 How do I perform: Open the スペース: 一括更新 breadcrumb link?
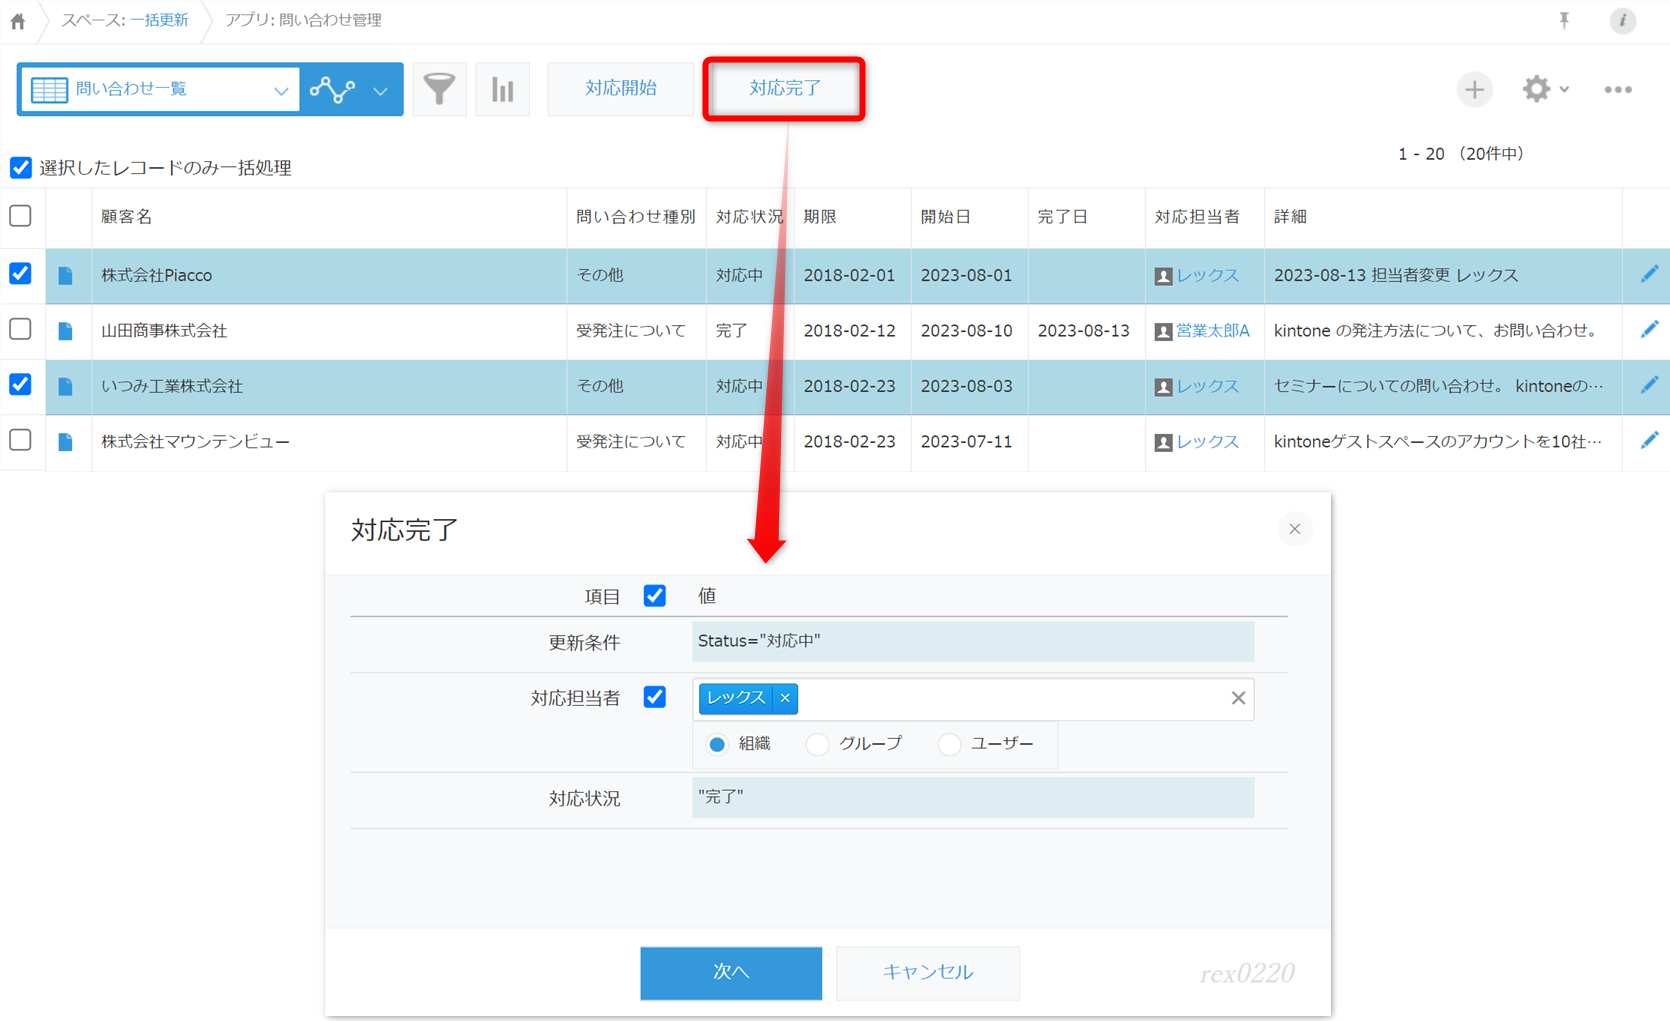coord(125,20)
